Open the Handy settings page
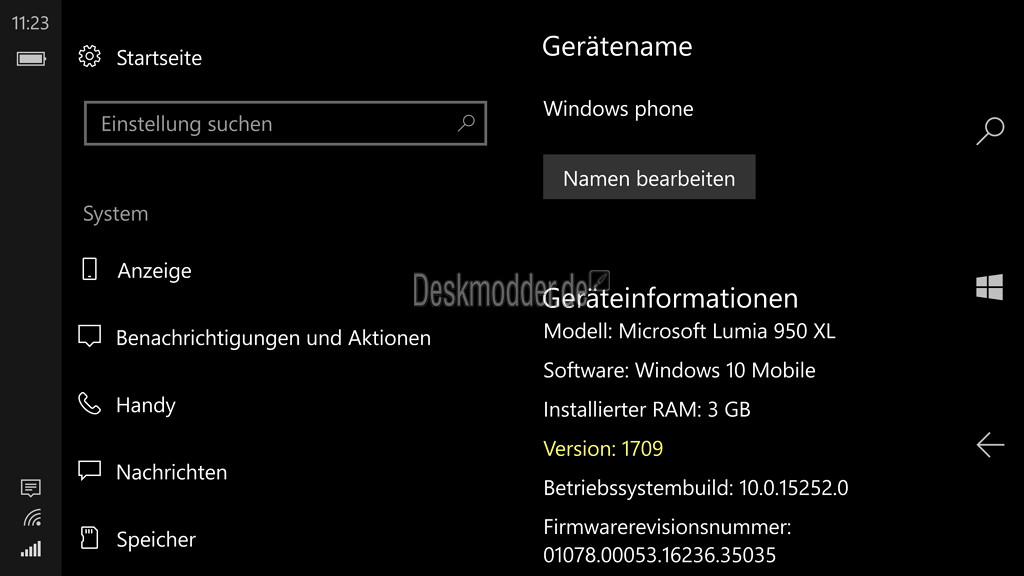Screen dimensions: 1024x576 (x=146, y=405)
